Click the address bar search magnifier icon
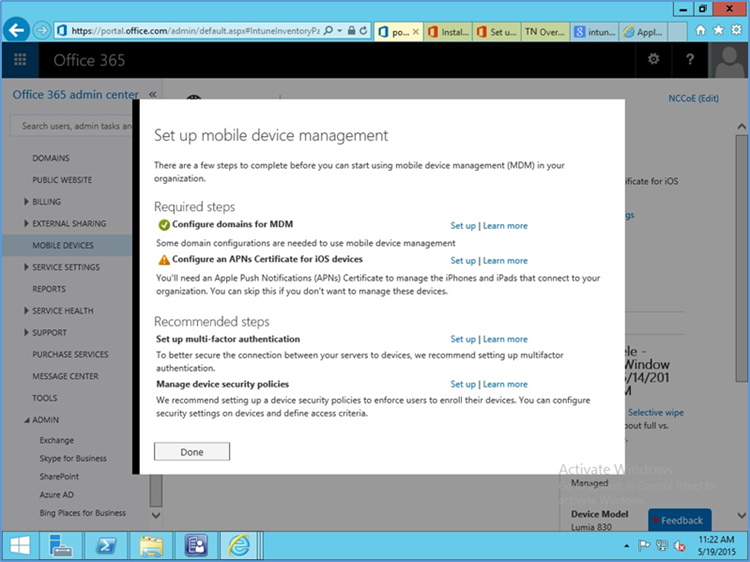 [x=328, y=31]
